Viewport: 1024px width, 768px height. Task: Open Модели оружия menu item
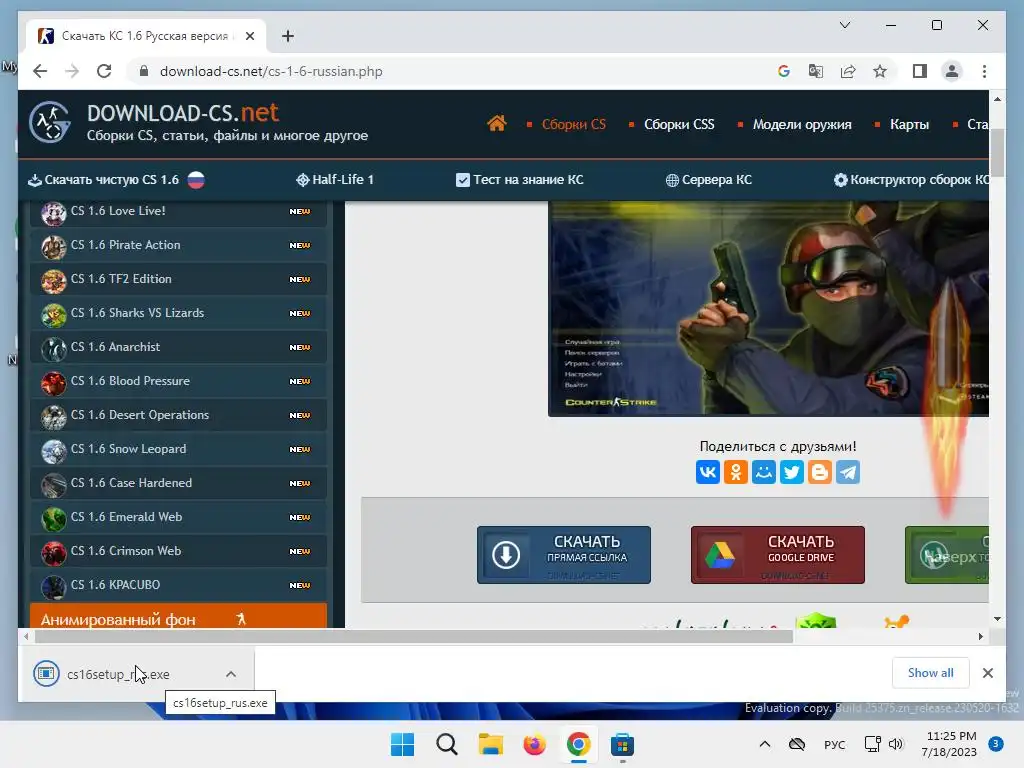[802, 124]
